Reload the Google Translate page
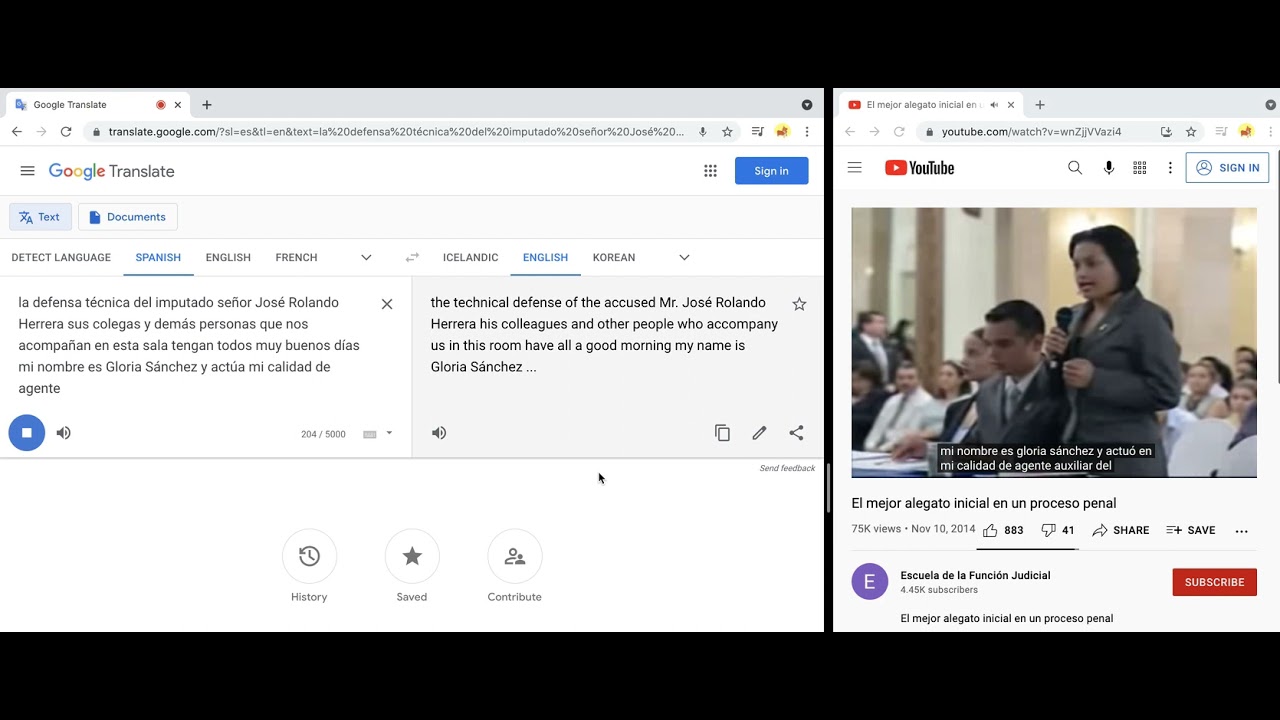1280x720 pixels. pyautogui.click(x=66, y=132)
